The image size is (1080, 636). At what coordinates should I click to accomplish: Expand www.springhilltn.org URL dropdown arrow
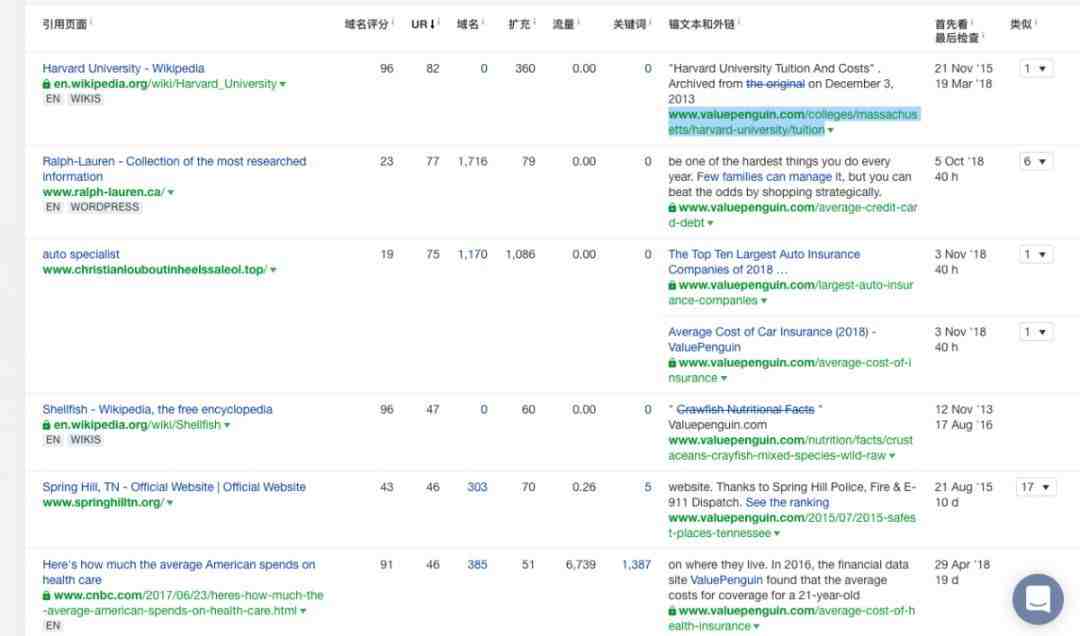tap(170, 503)
